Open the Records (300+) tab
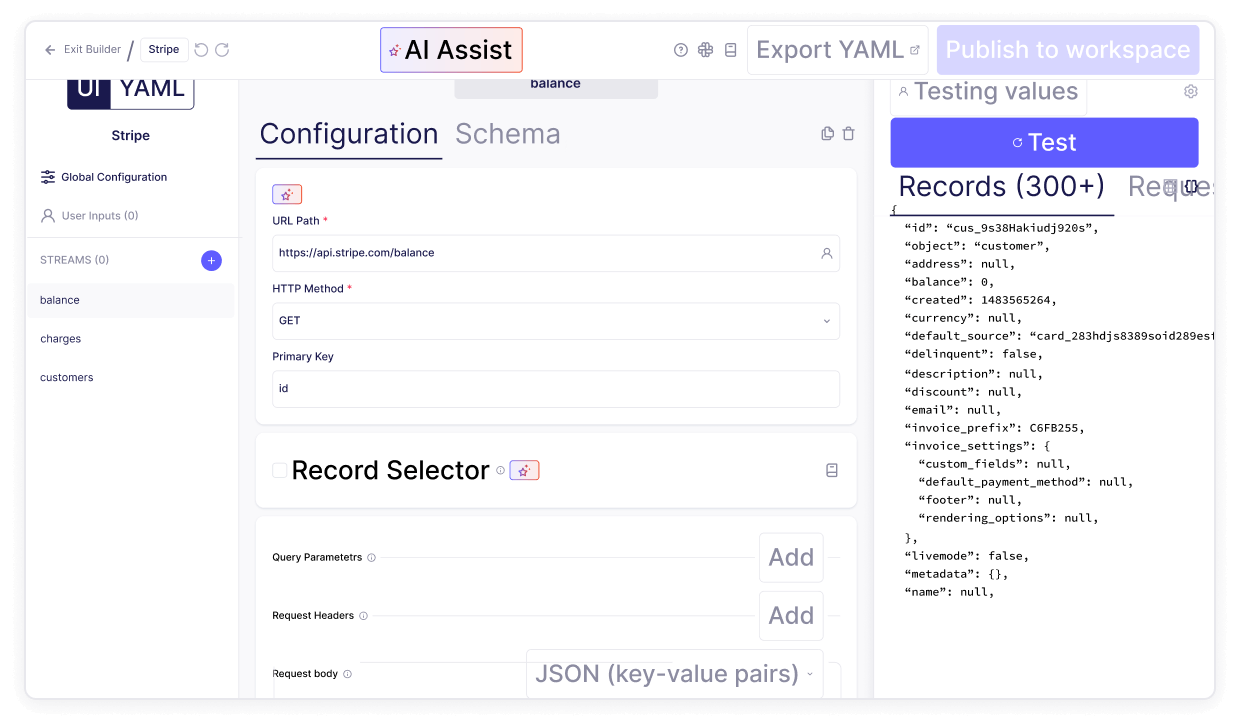Viewport: 1240px width, 728px height. point(1002,187)
